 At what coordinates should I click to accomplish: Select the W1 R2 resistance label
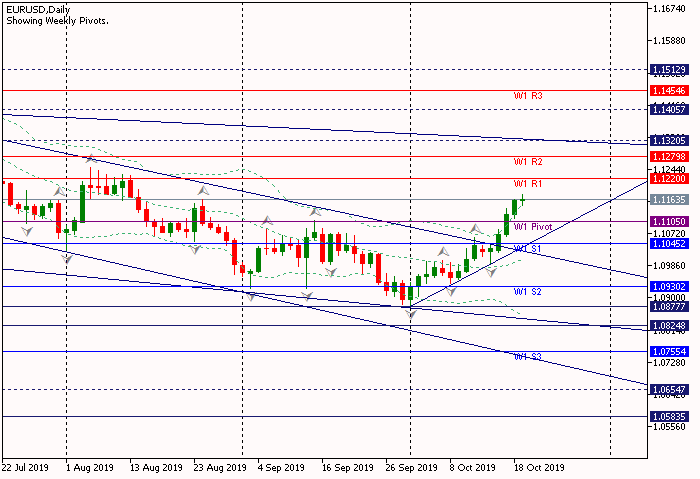click(x=528, y=162)
